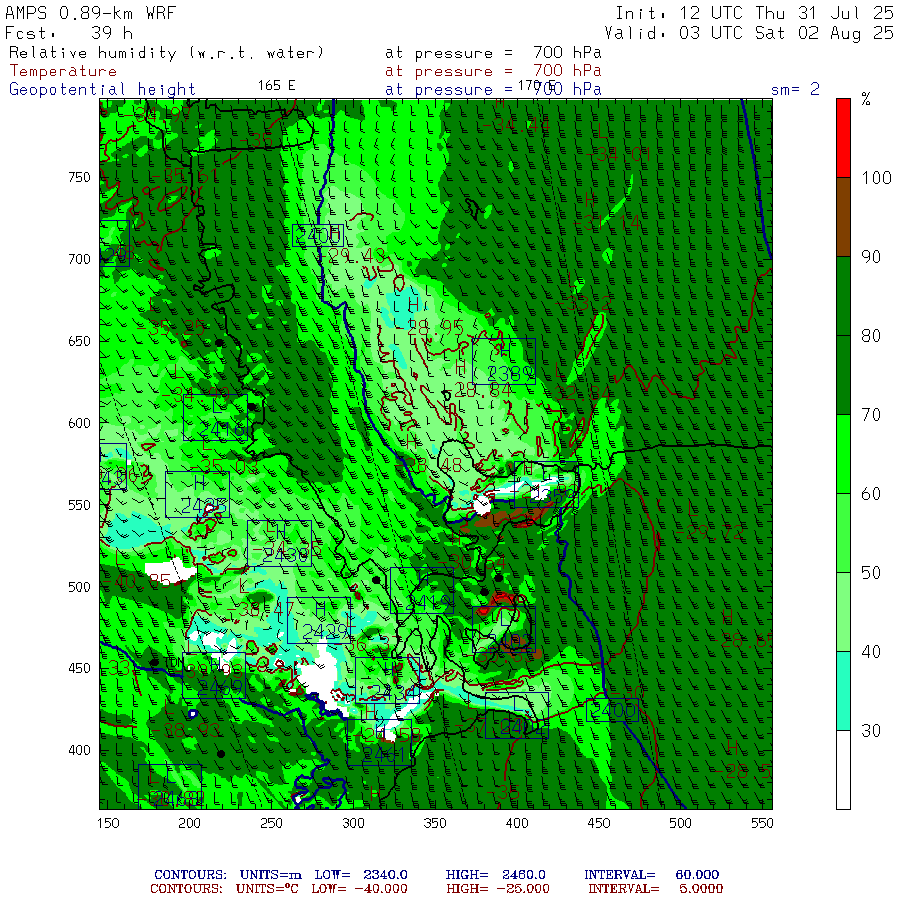Image resolution: width=900 pixels, height=900 pixels.
Task: Click the x-axis tick label '350'
Action: tap(435, 823)
